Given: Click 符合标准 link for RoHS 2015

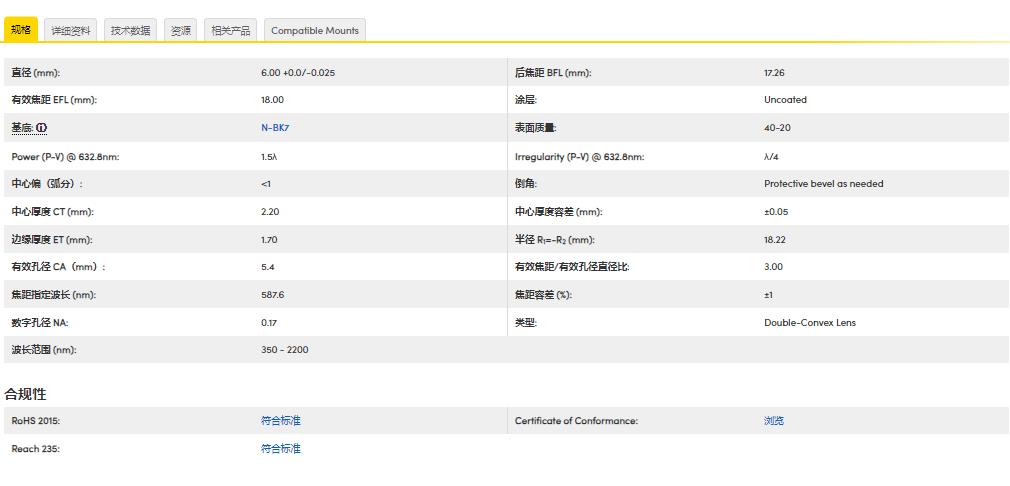Looking at the screenshot, I should (x=280, y=421).
